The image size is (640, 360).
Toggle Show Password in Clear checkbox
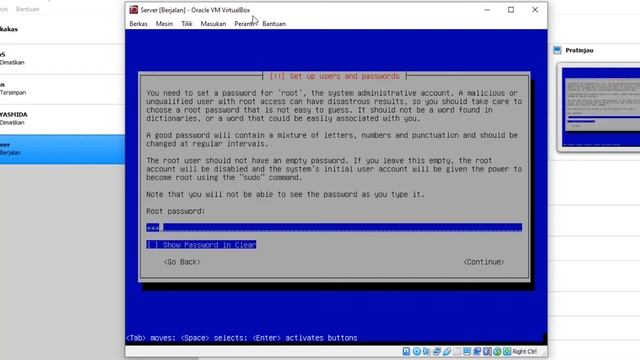point(201,244)
